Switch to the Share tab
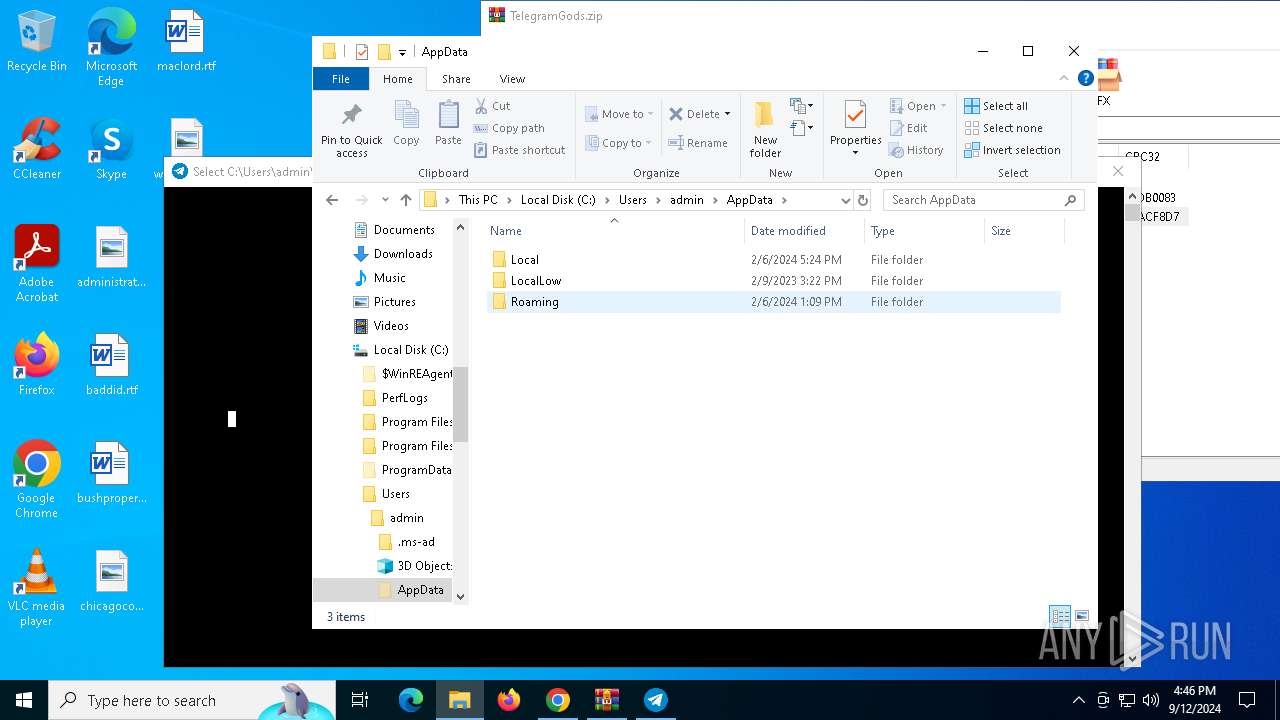The width and height of the screenshot is (1280, 720). pos(456,79)
